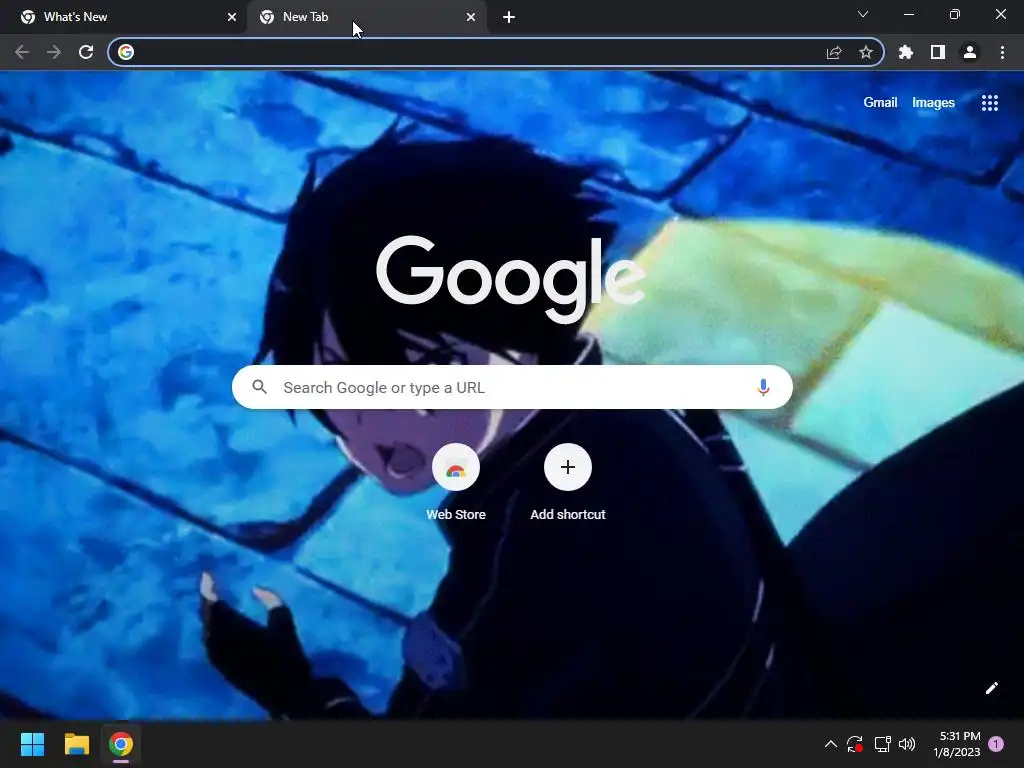Click the Google icon in address bar
The image size is (1024, 768).
pos(126,52)
